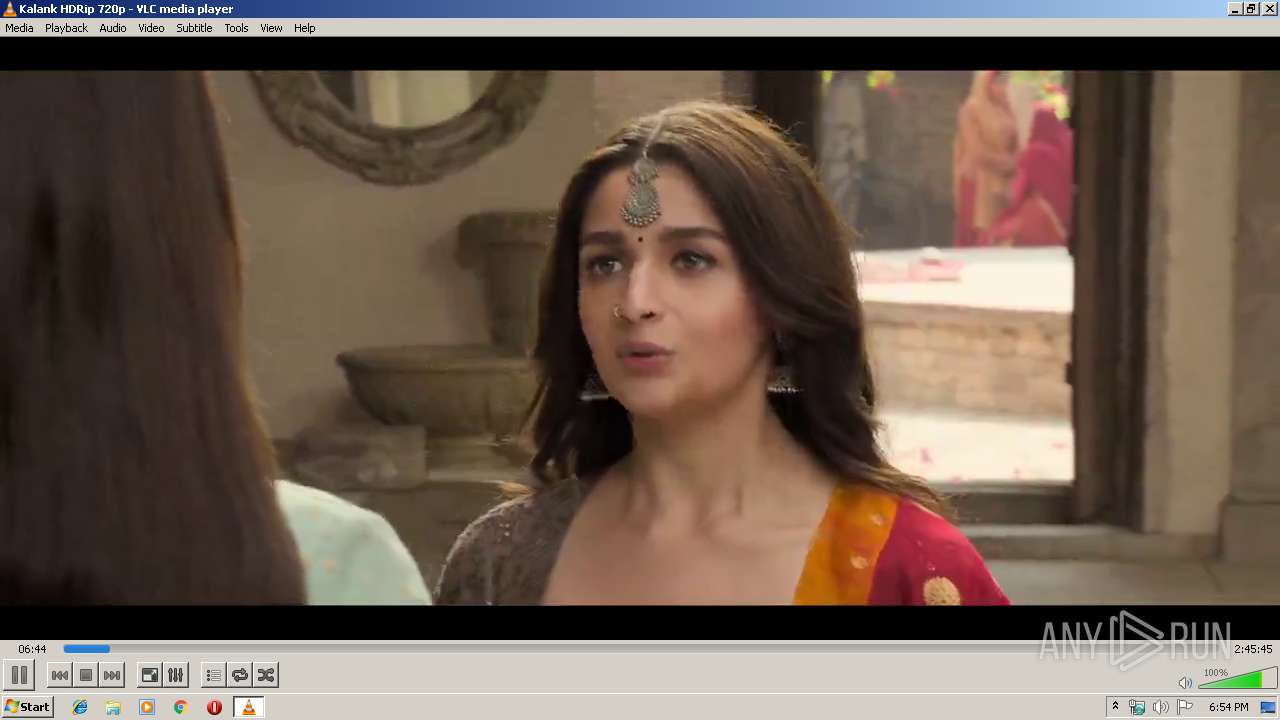
Task: Open the taskbar clock showing 6:54 PM
Action: click(1228, 707)
